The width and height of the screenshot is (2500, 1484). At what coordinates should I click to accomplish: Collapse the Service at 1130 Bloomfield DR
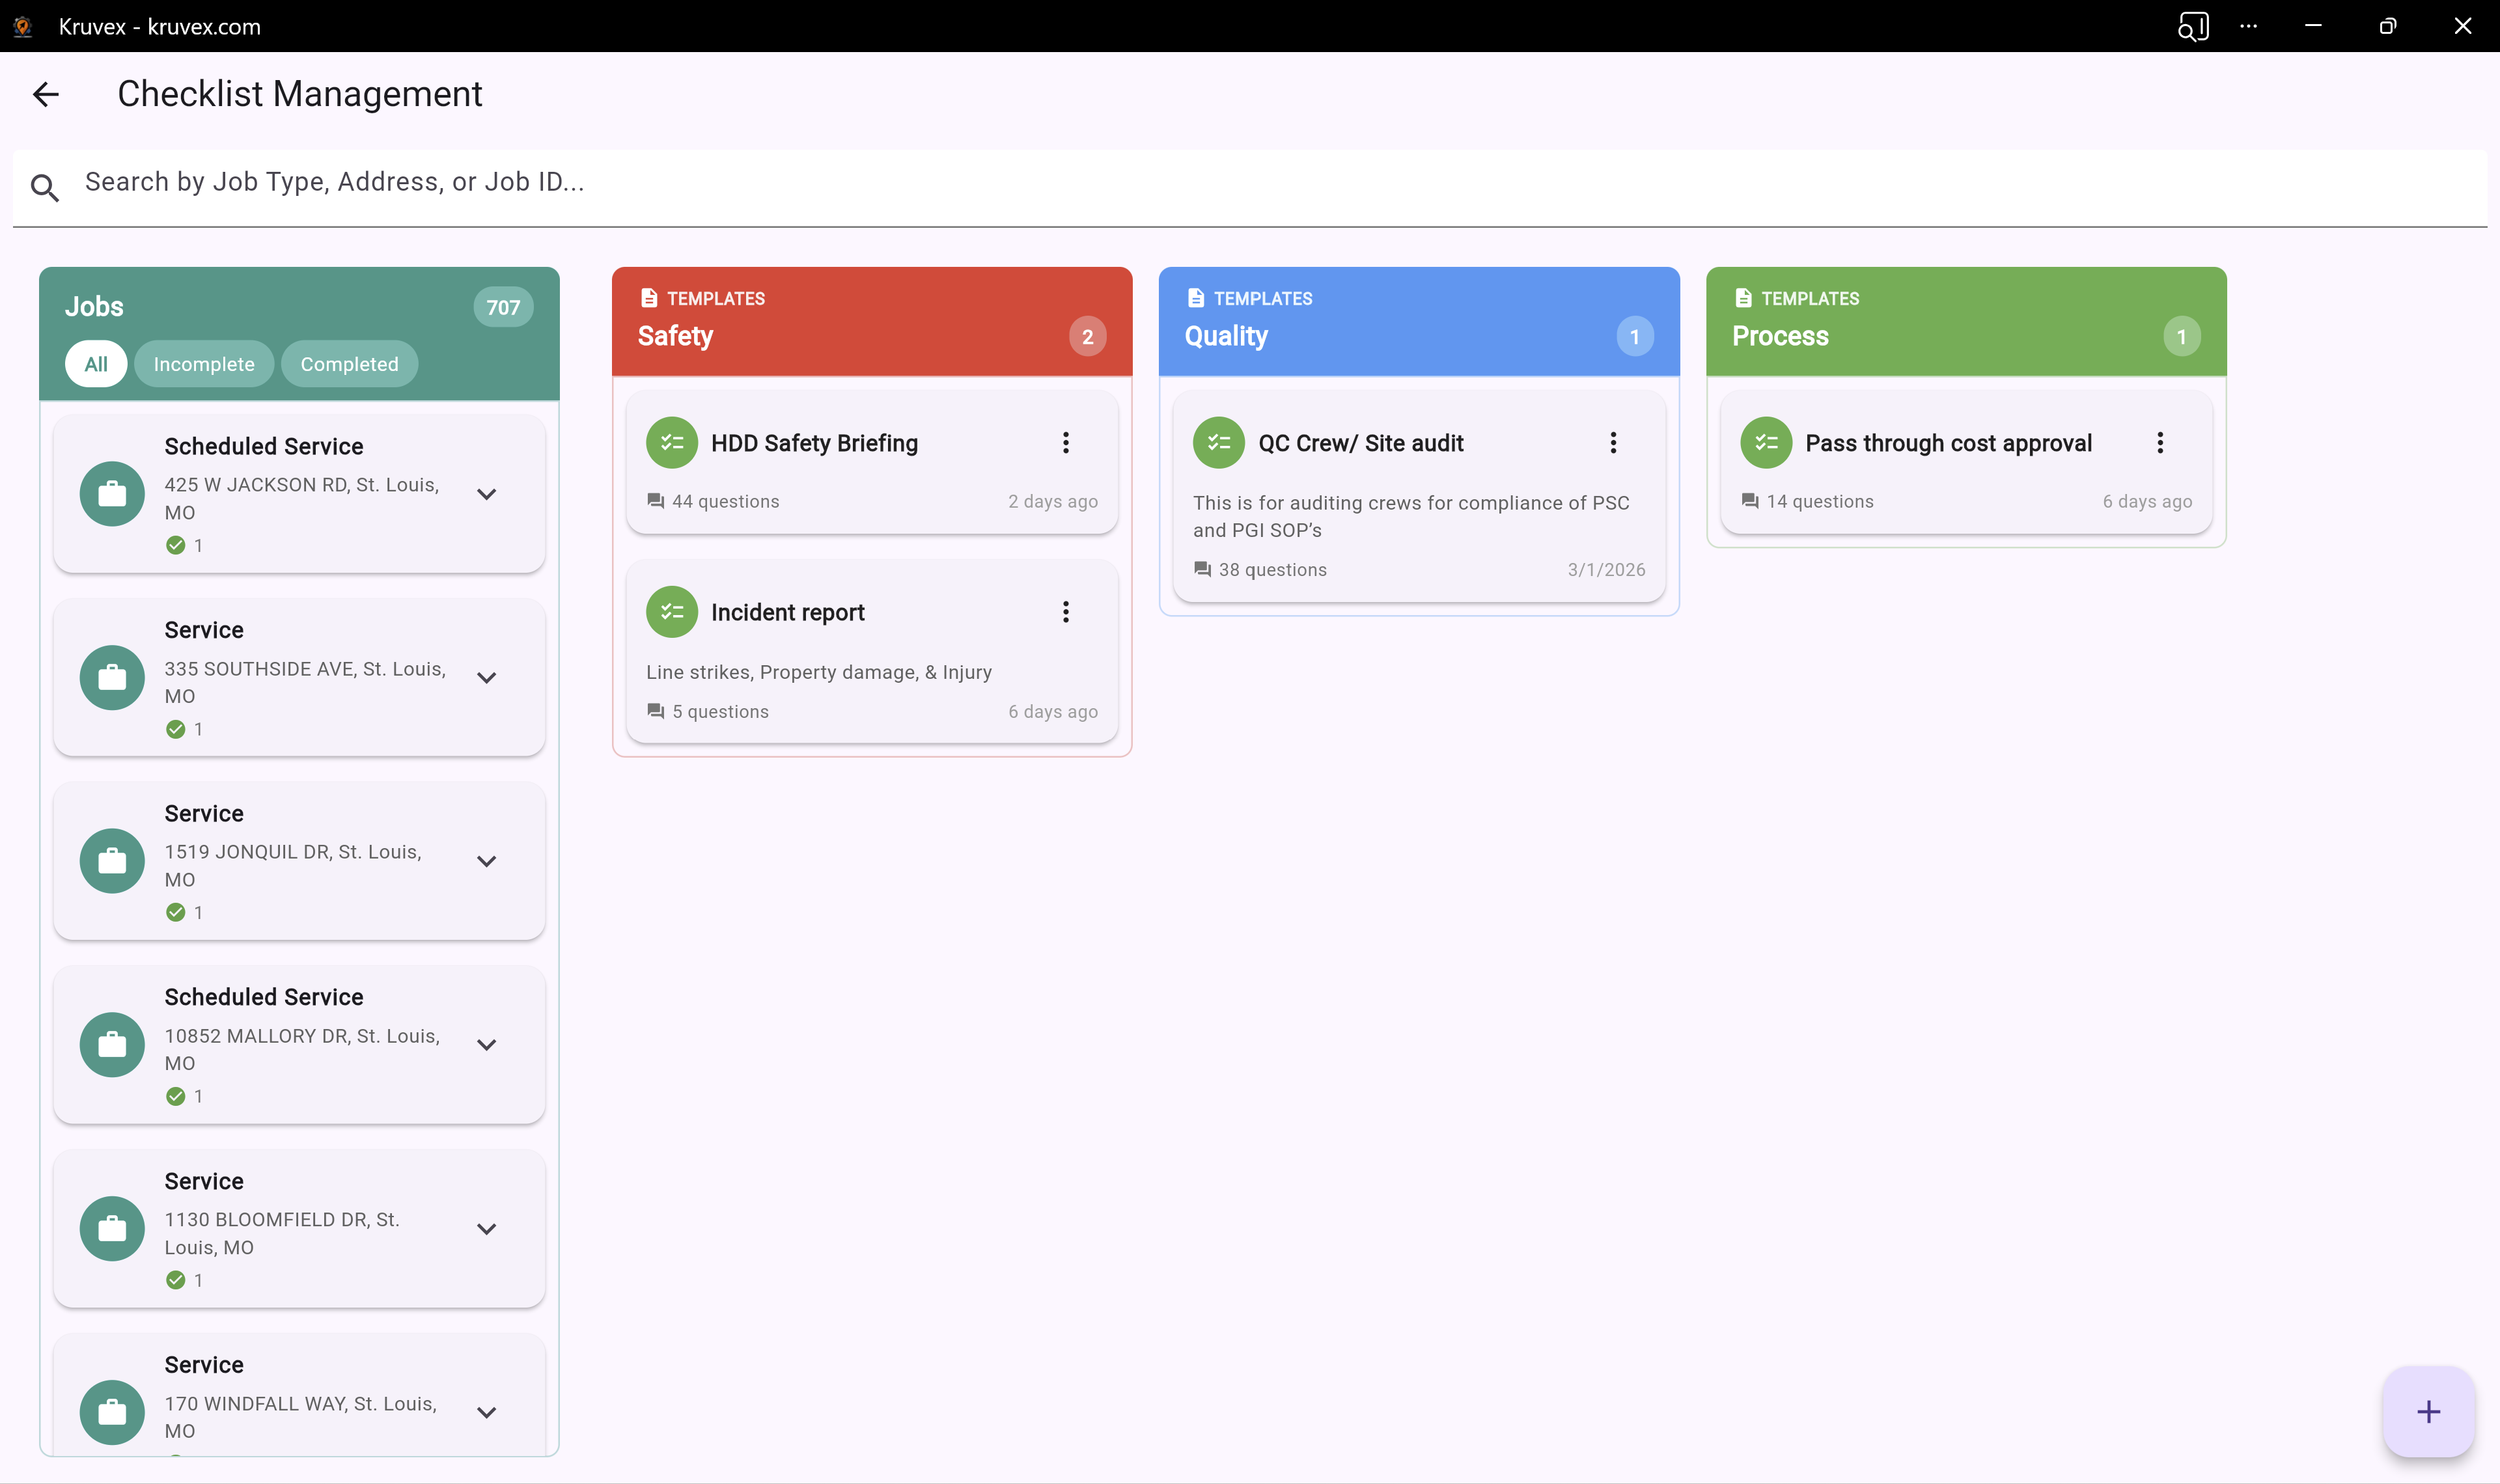point(487,1228)
